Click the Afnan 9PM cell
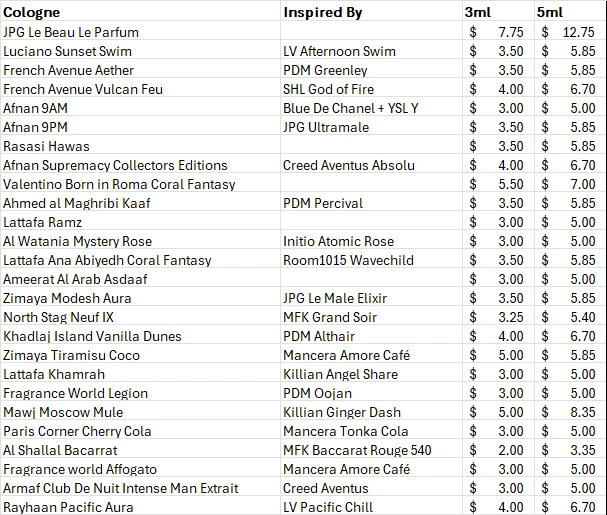607x515 pixels. tap(141, 127)
